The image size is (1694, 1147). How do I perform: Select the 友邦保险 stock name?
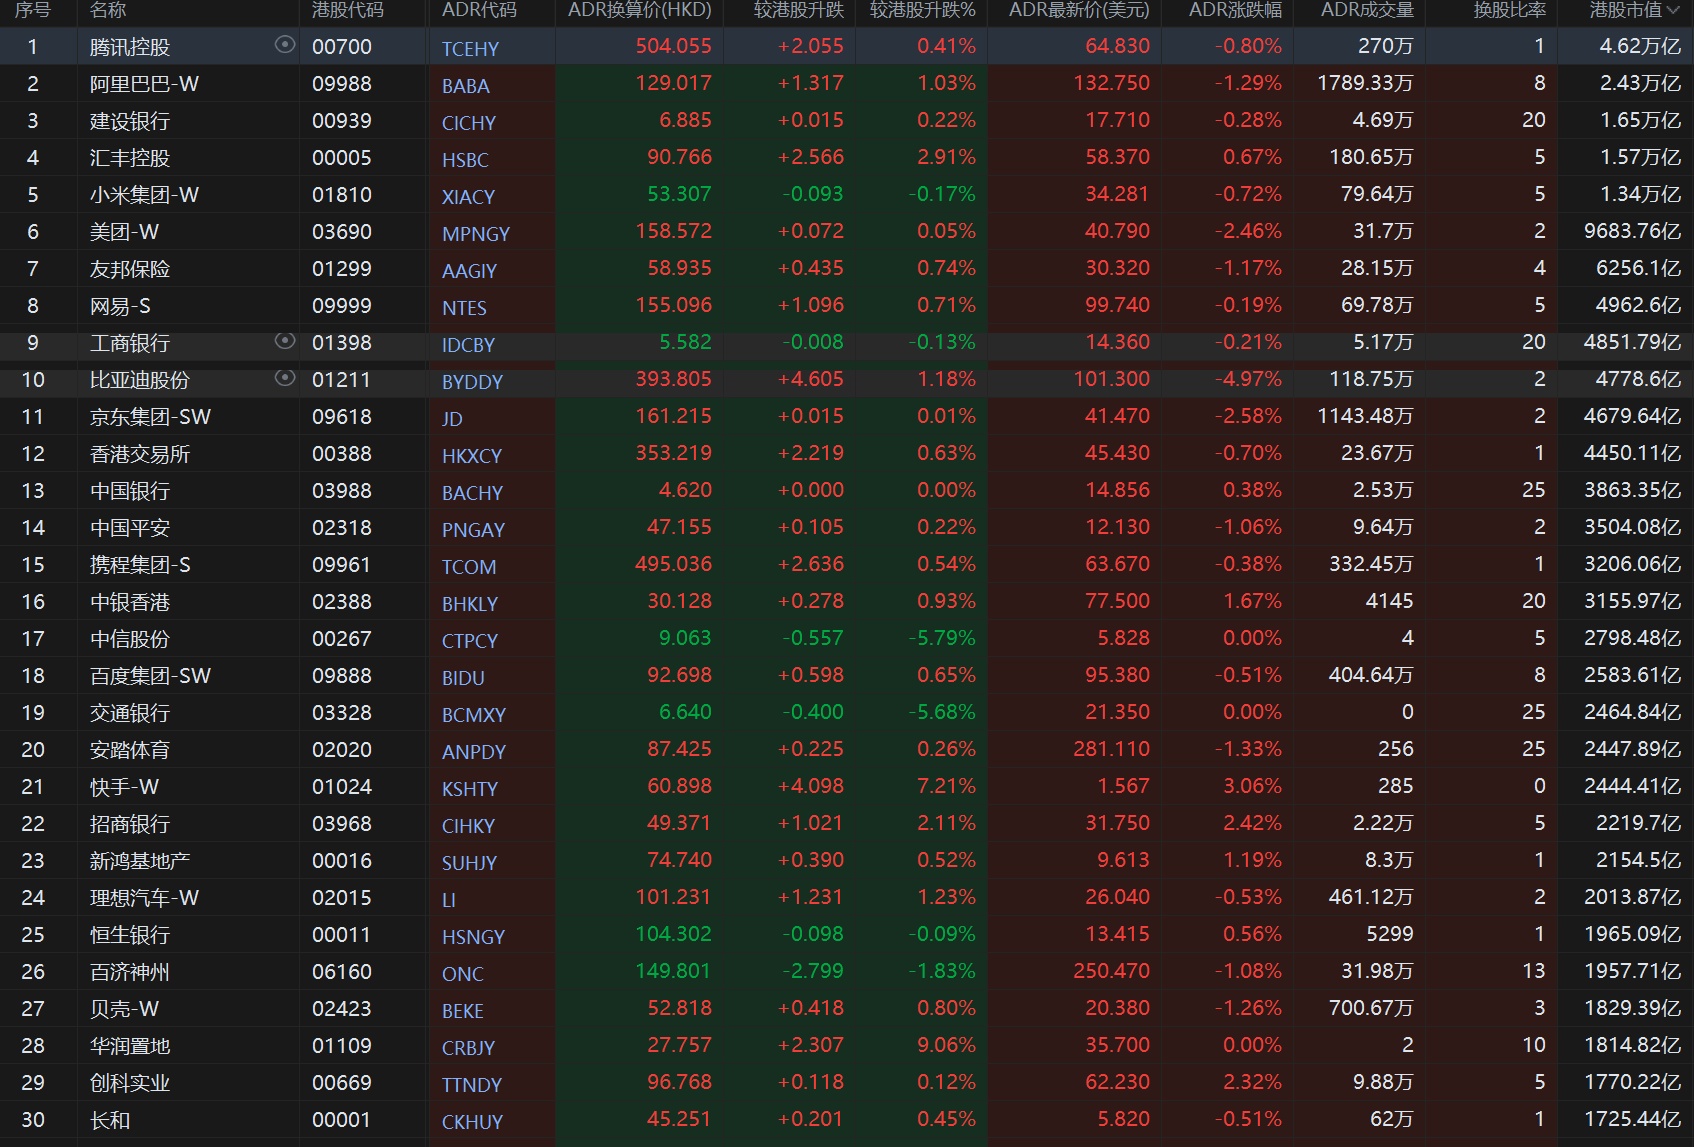click(130, 269)
